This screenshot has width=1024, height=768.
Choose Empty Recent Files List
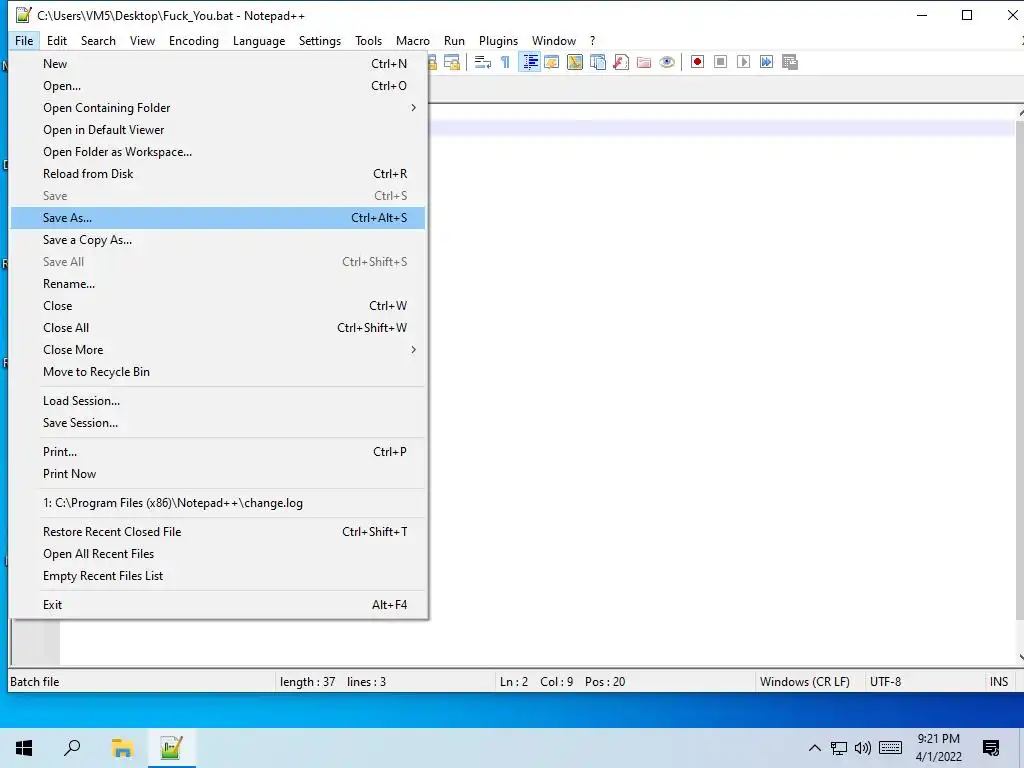[217, 576]
